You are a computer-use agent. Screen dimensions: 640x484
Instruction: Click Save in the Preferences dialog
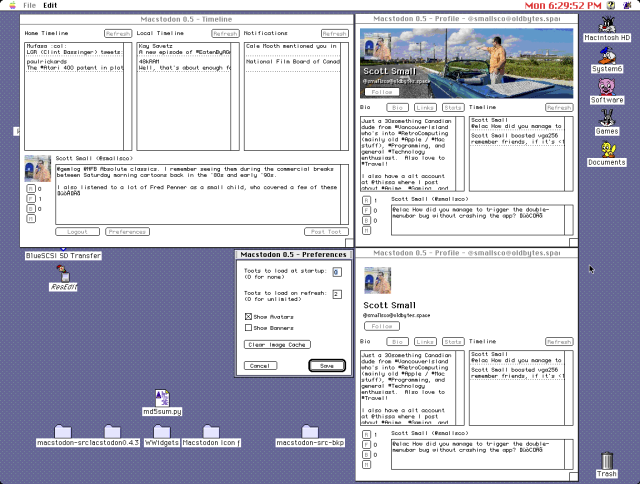click(327, 366)
